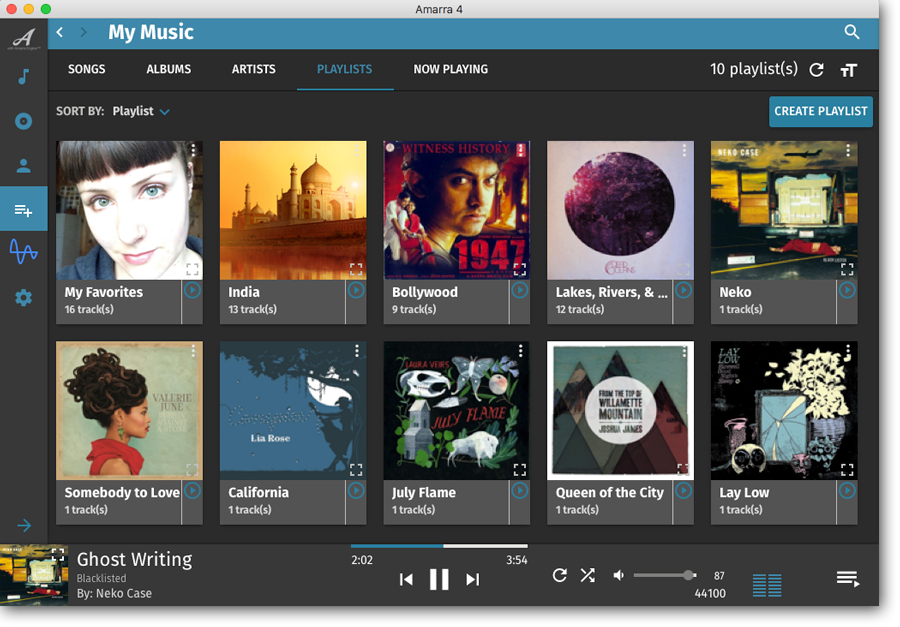This screenshot has height=627, width=900.
Task: Change text size with the TT icon
Action: pyautogui.click(x=848, y=71)
